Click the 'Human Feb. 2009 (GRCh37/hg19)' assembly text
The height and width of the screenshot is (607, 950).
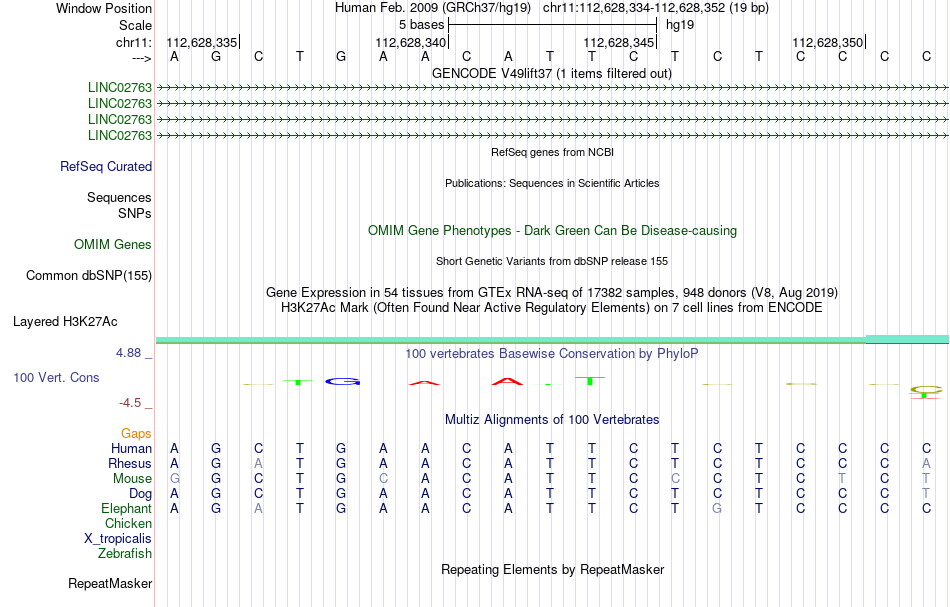click(433, 8)
